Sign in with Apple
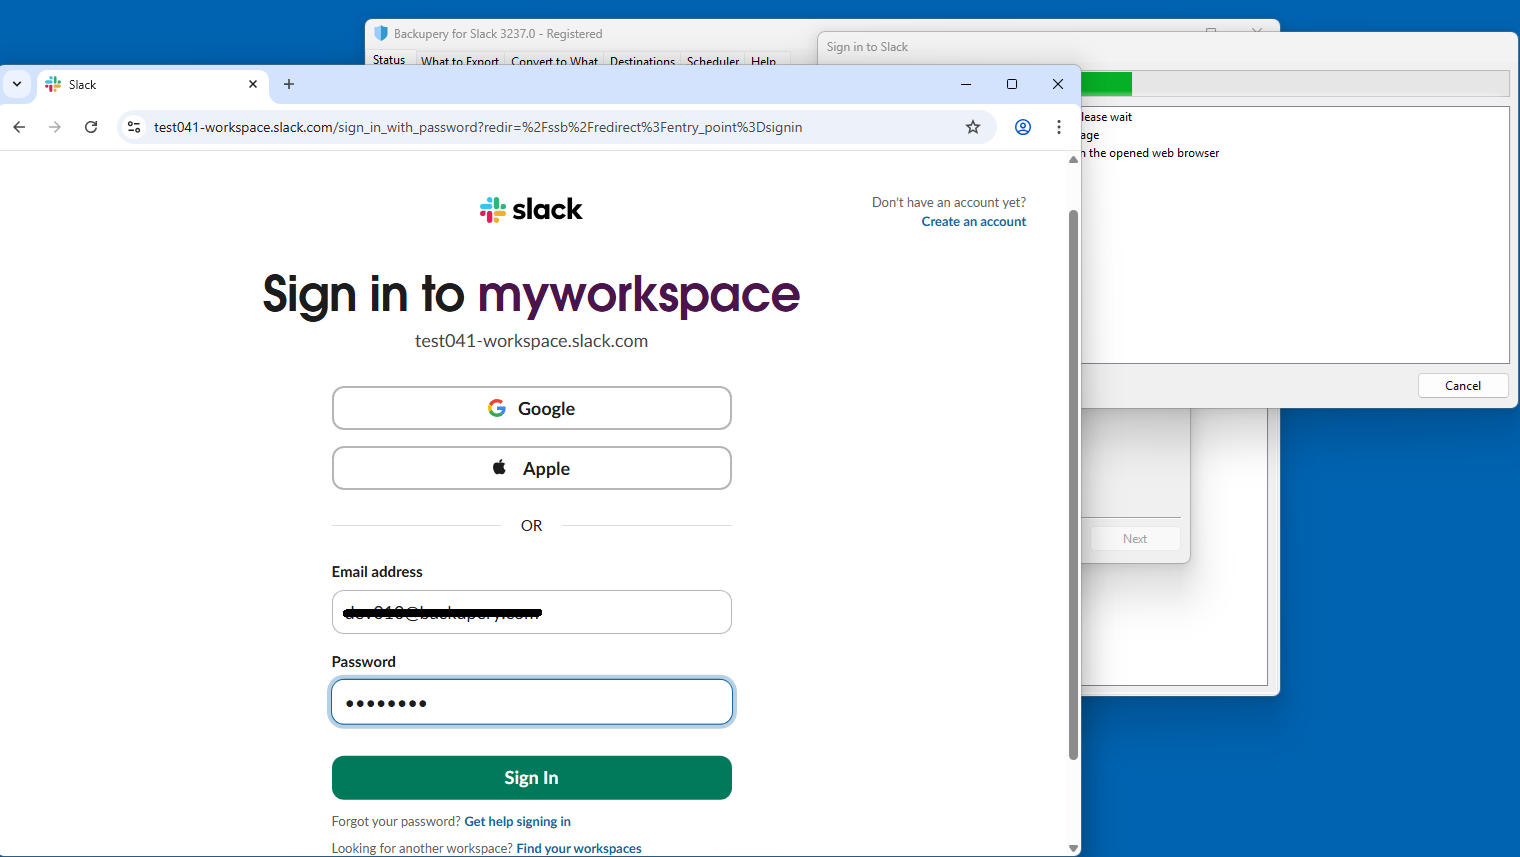Viewport: 1520px width, 857px height. [532, 468]
